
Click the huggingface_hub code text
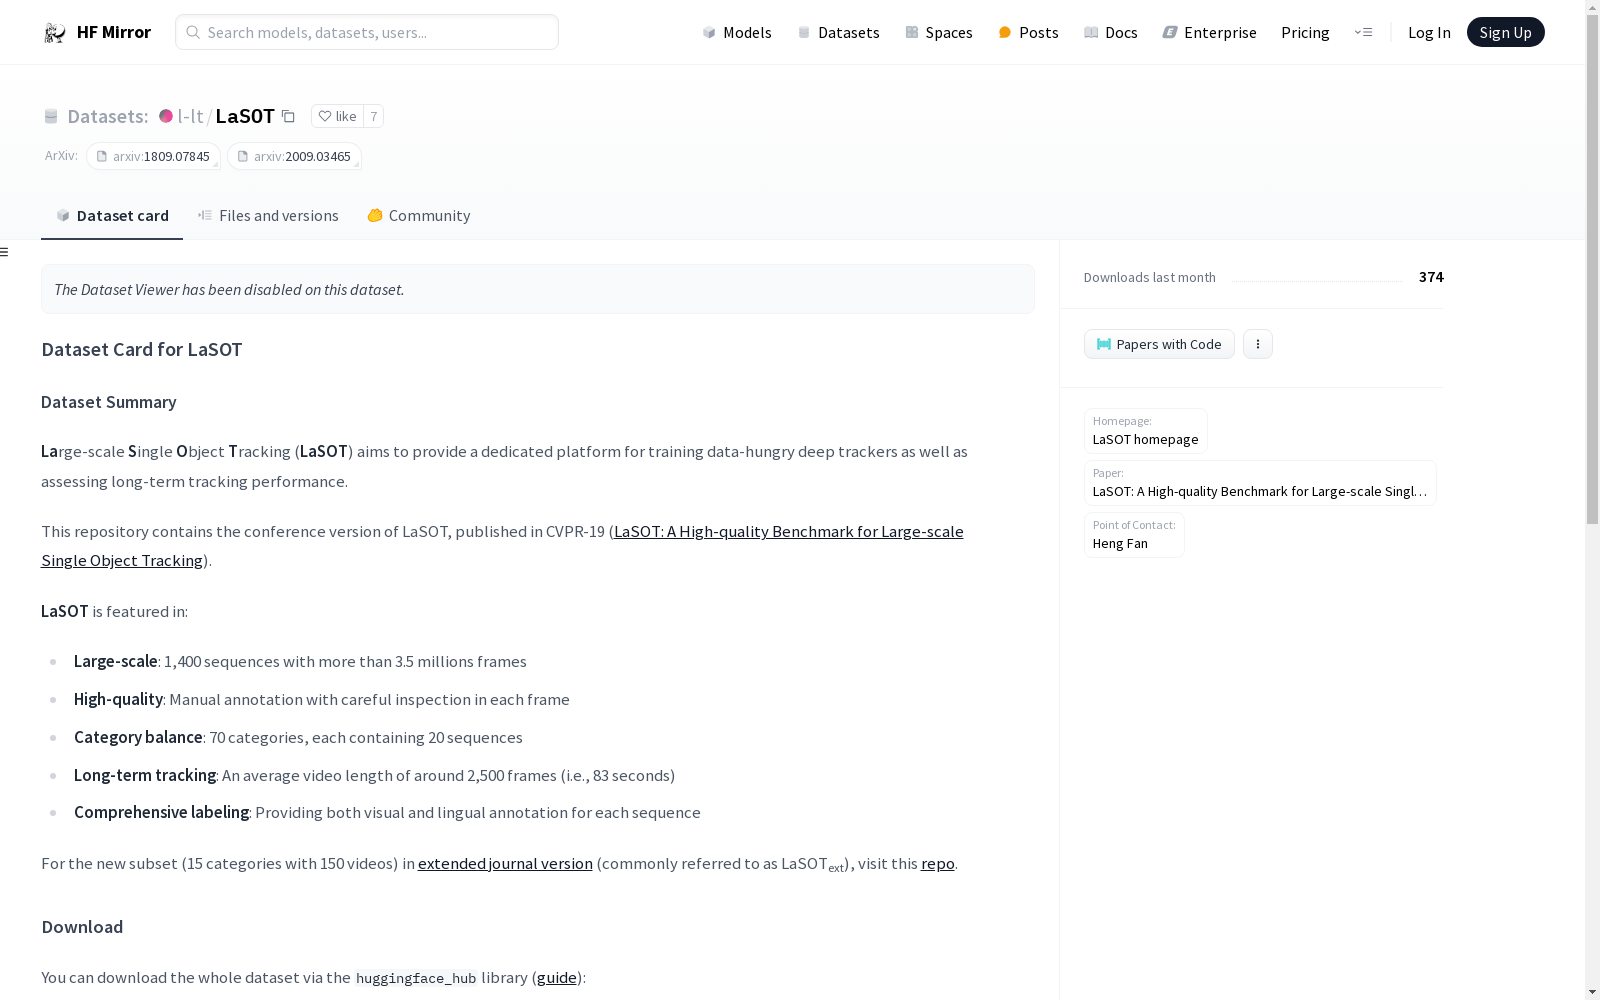416,978
